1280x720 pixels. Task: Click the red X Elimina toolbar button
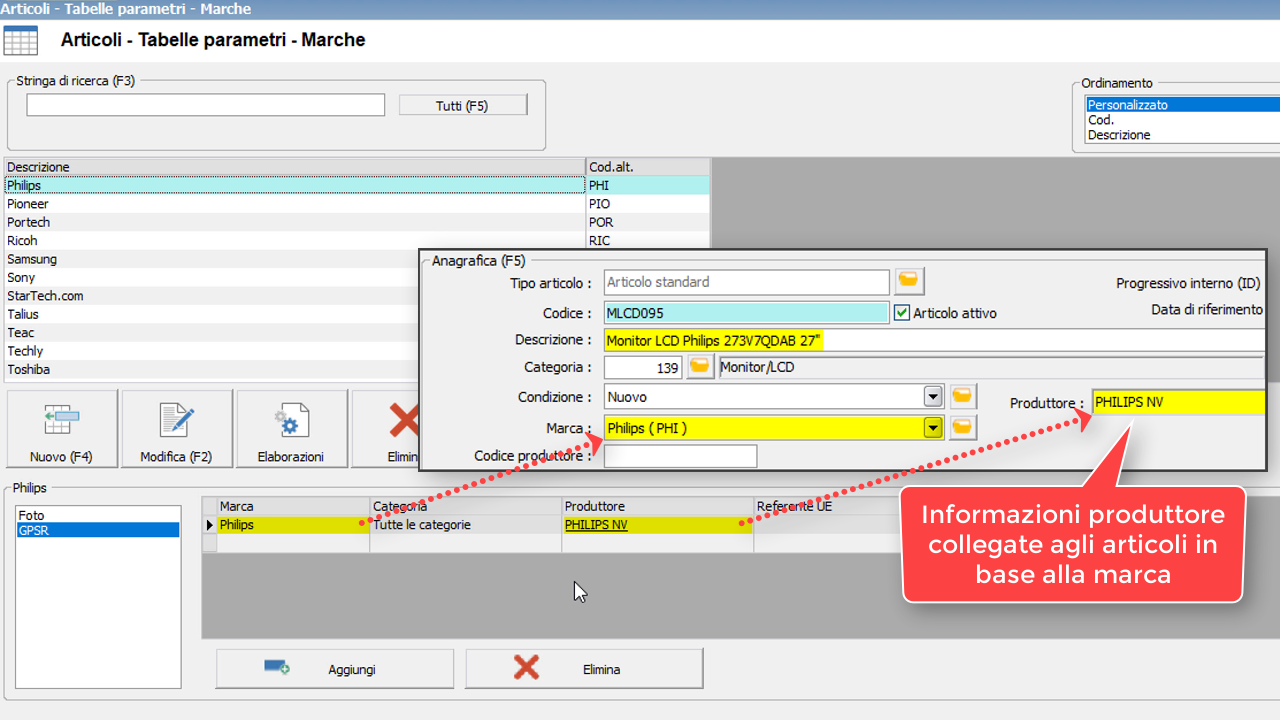coord(385,428)
